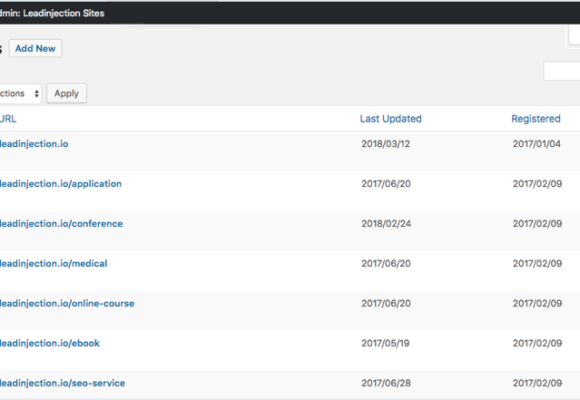580x400 pixels.
Task: Select the 2018/03/12 last updated cell
Action: click(x=385, y=144)
